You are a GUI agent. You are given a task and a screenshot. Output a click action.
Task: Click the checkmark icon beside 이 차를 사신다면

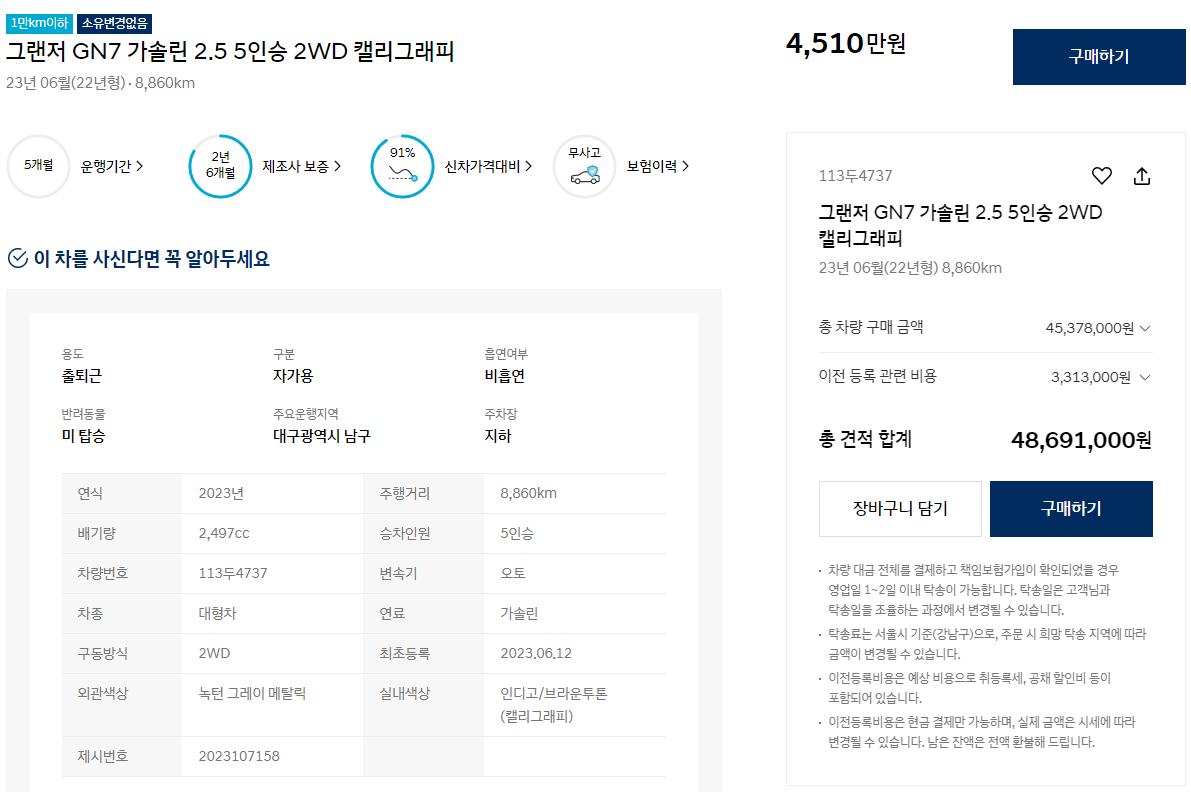[17, 258]
